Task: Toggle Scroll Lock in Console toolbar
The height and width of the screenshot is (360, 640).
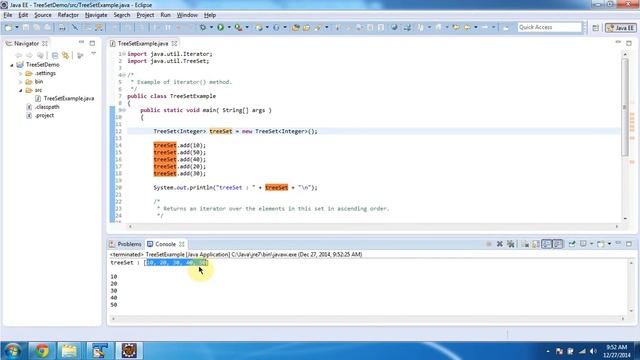Action: point(536,244)
